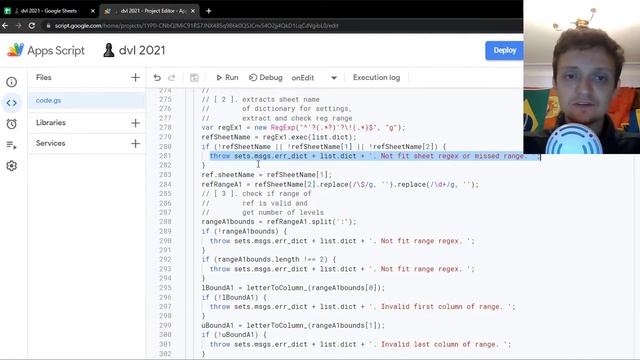The width and height of the screenshot is (640, 360).
Task: Open the Executions list icon
Action: [x=11, y=145]
